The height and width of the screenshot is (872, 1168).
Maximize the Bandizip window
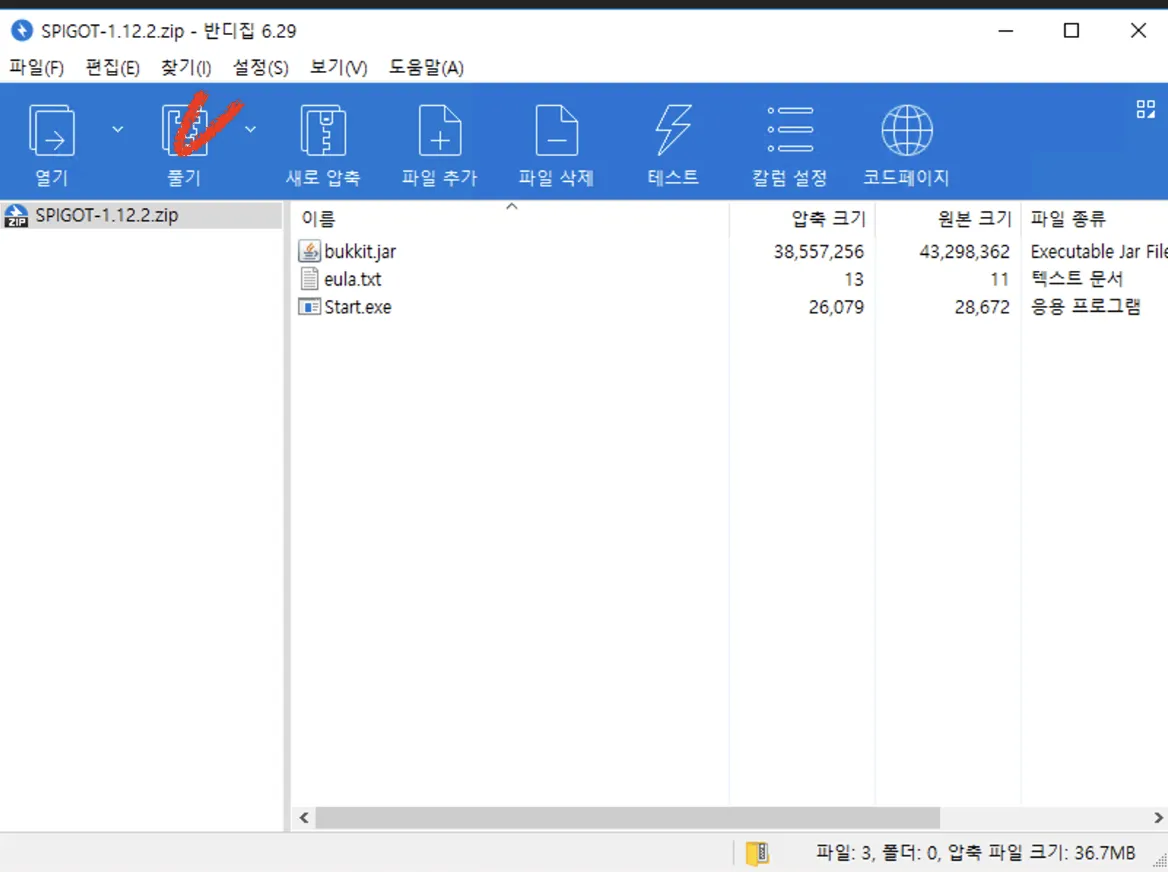(1071, 31)
